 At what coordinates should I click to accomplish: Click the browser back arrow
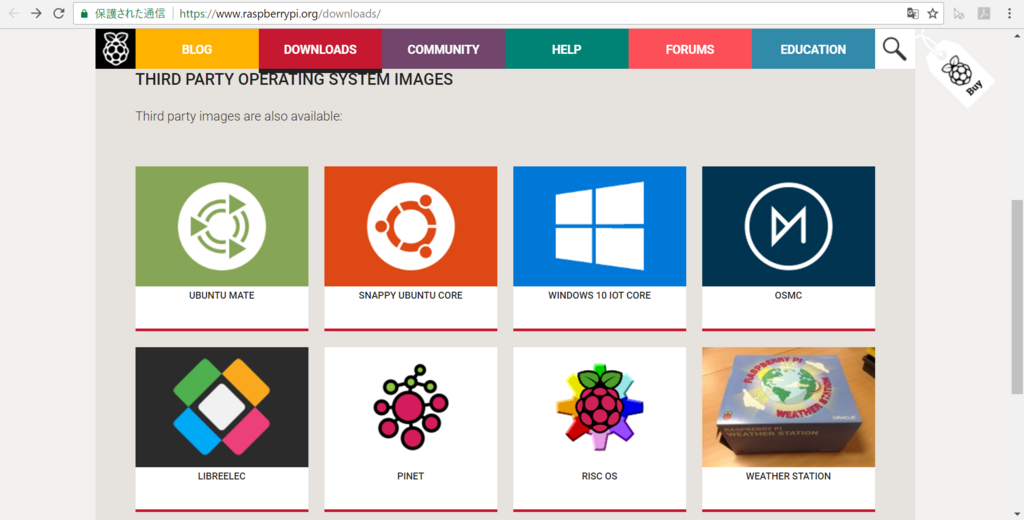pyautogui.click(x=13, y=13)
